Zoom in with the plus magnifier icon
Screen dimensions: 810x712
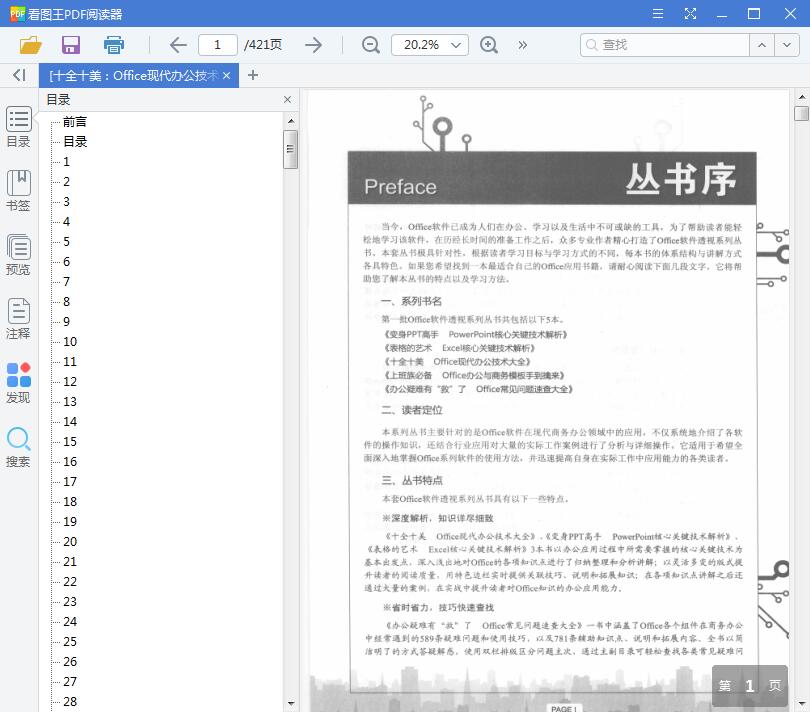(489, 45)
